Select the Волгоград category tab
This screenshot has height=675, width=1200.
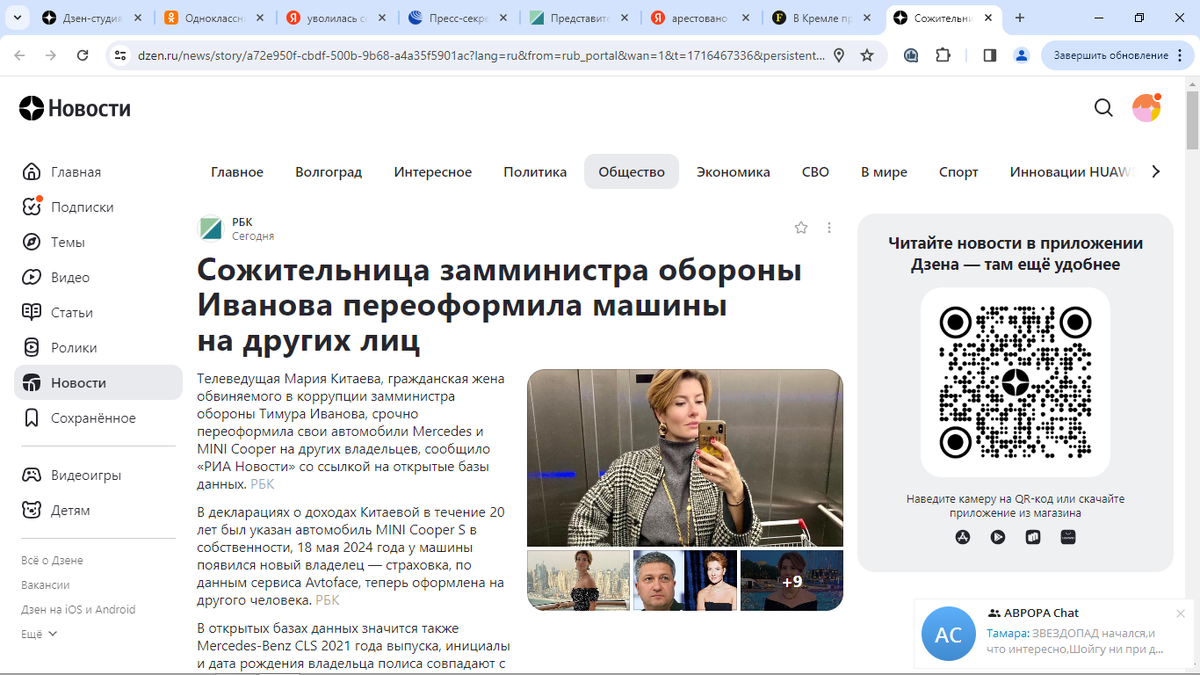point(328,172)
